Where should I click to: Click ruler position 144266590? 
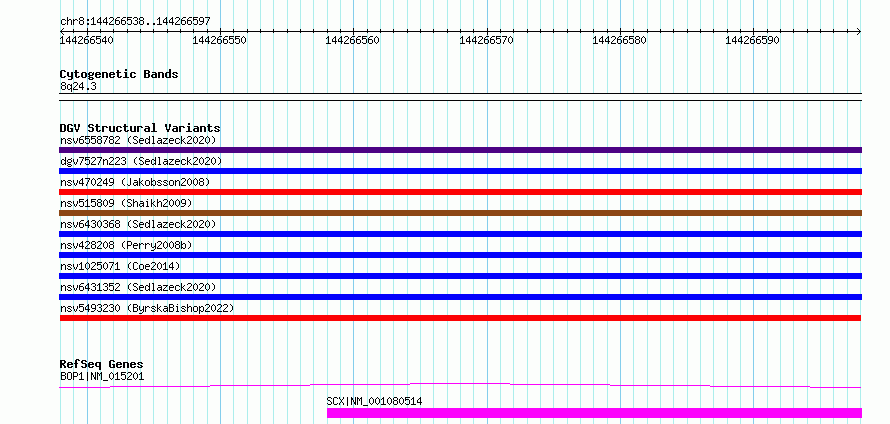(x=753, y=40)
